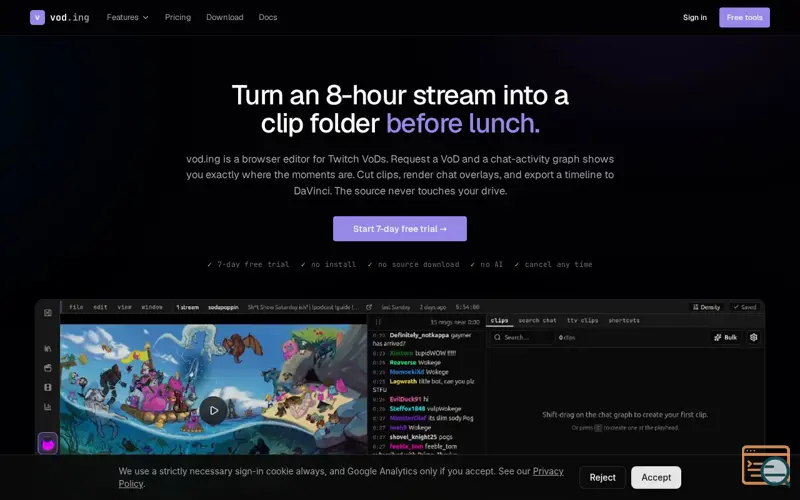
Task: Click EvilDuck91 chat username
Action: [x=405, y=399]
